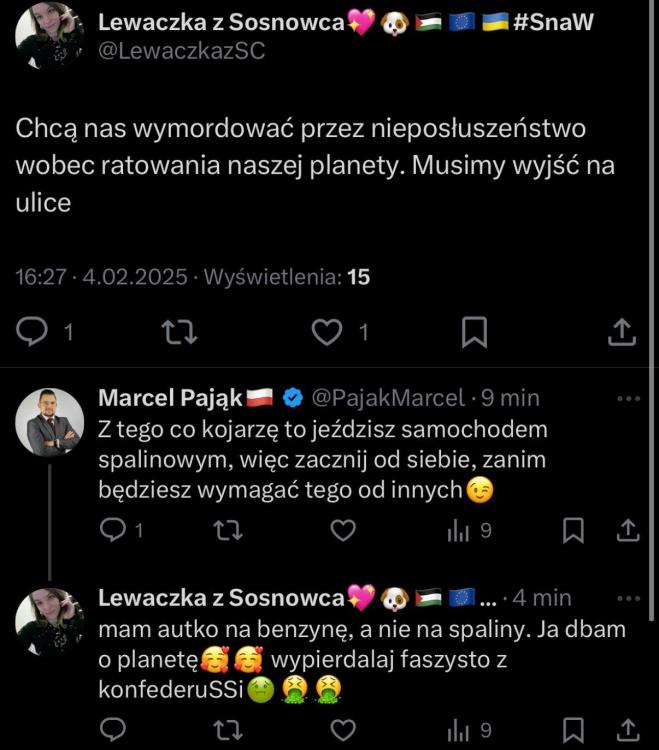The height and width of the screenshot is (750, 659).
Task: Share Marcel Pająk's reply
Action: click(x=627, y=530)
